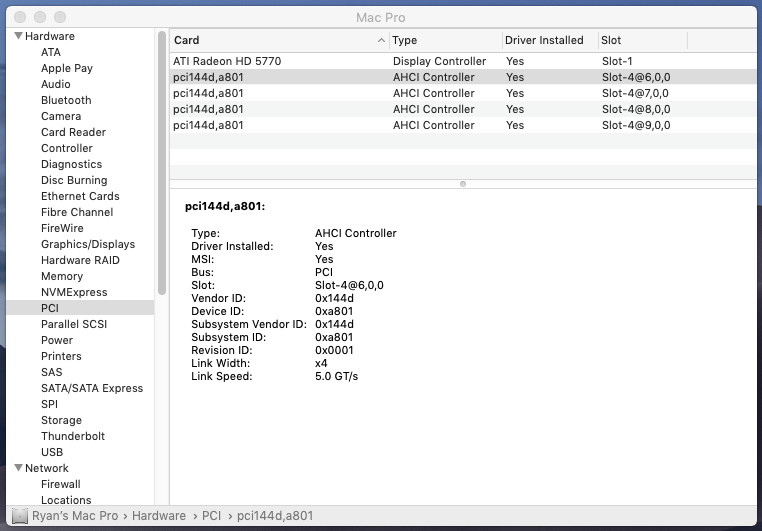Click the Type column header
Screen dimensions: 762x531
coord(443,40)
